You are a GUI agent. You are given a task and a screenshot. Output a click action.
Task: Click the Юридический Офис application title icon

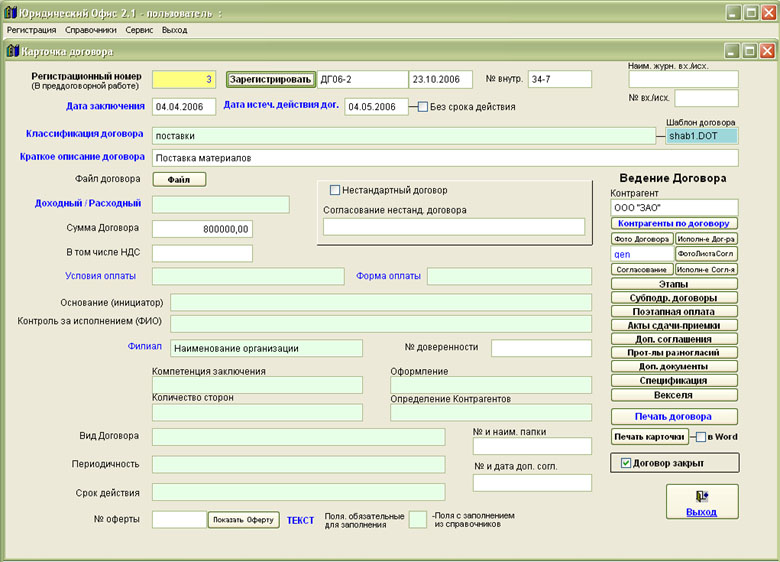[10, 12]
